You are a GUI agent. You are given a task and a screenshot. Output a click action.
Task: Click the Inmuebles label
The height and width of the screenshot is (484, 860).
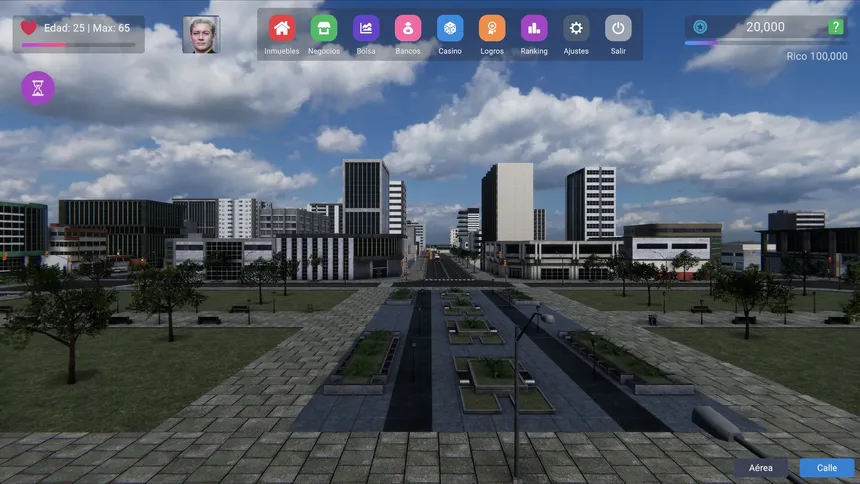(282, 51)
